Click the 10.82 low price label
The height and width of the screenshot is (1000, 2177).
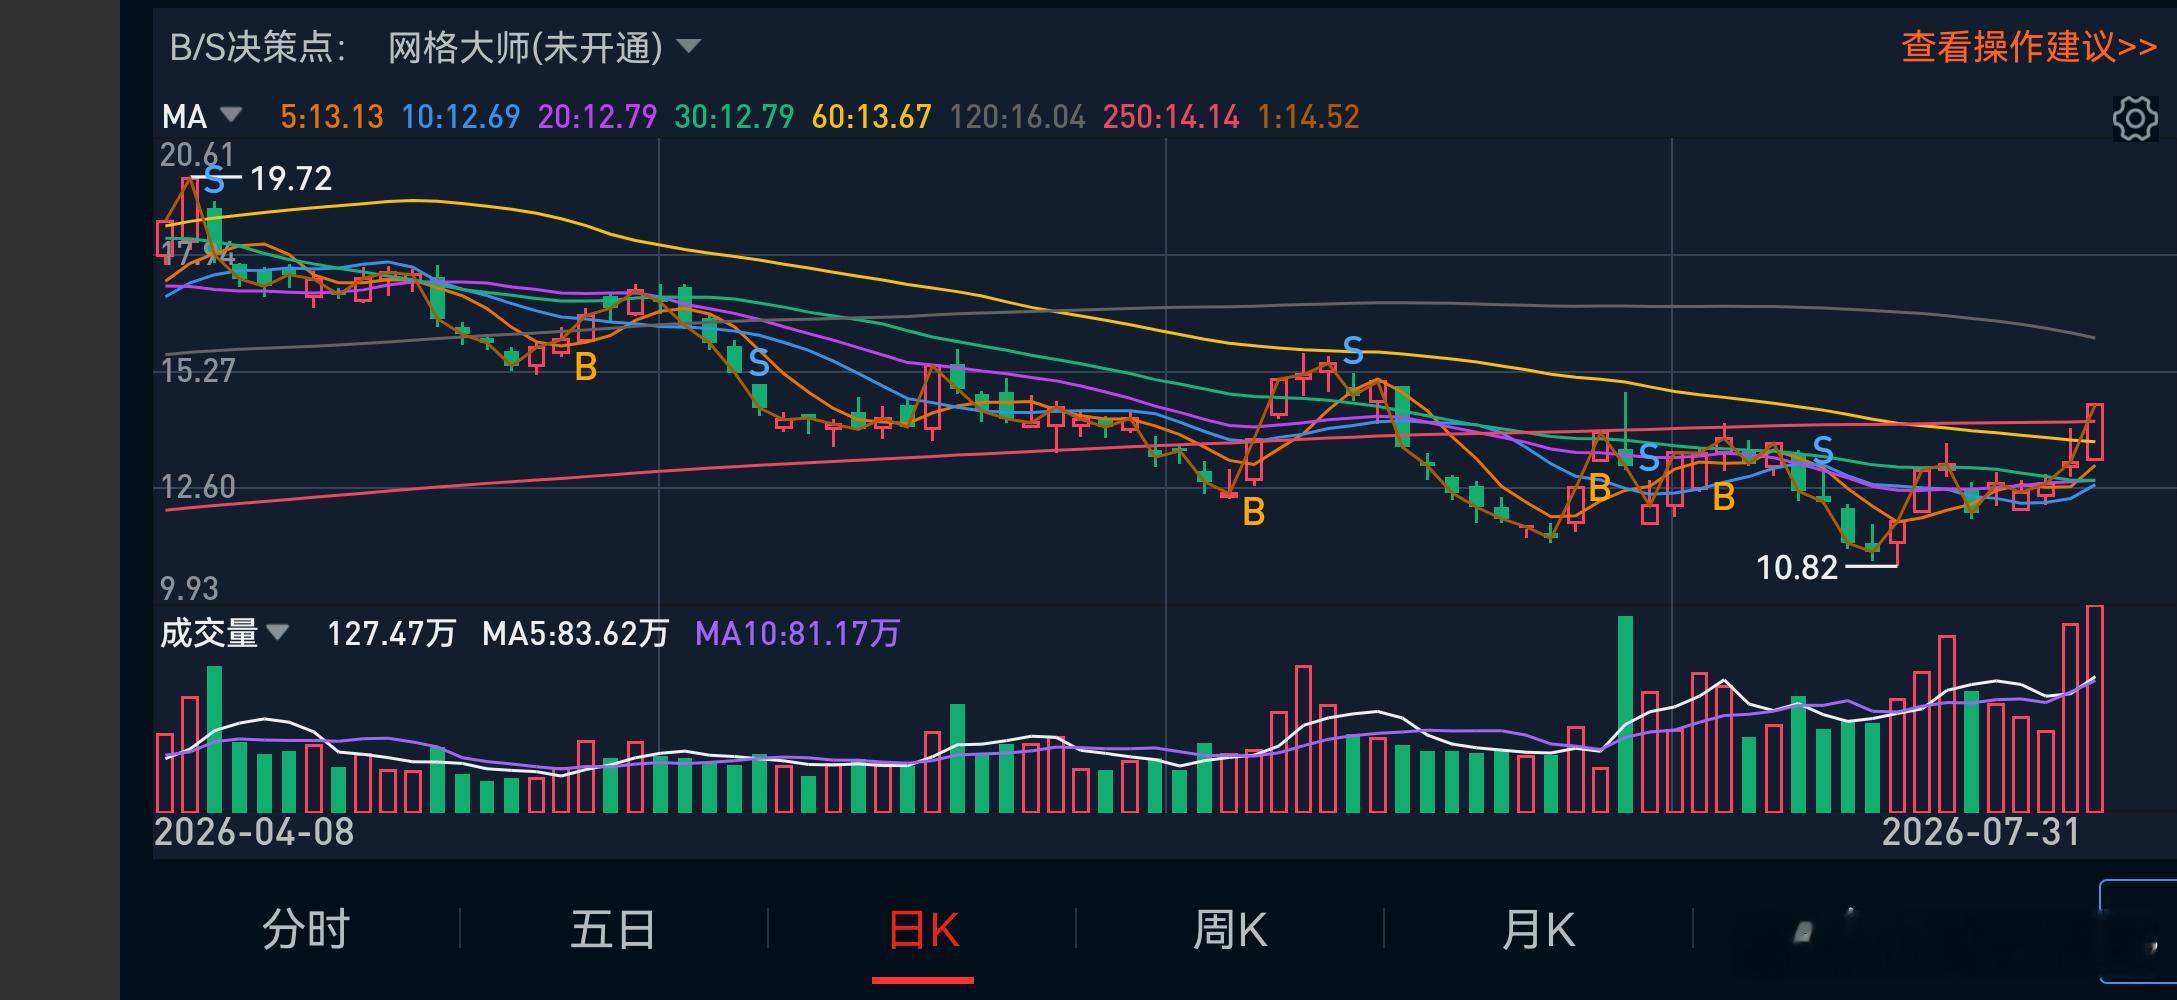[1797, 568]
